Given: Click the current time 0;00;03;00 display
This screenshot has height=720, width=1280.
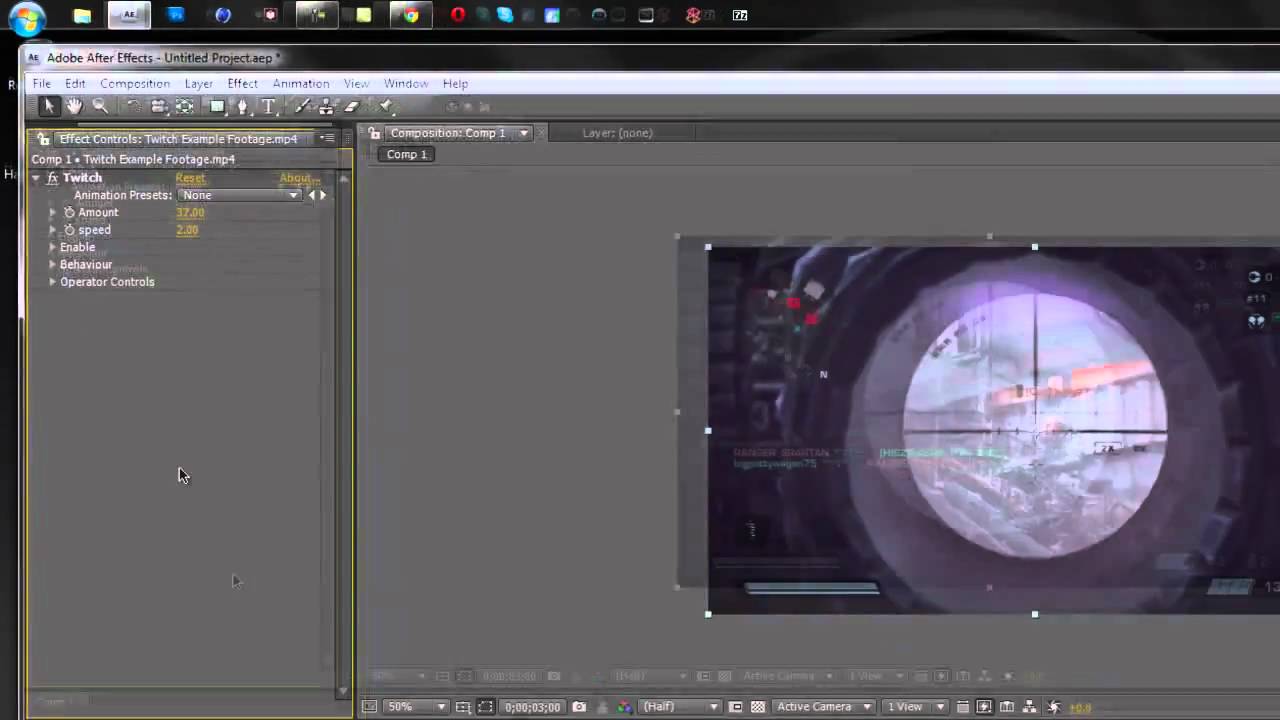Looking at the screenshot, I should (533, 707).
